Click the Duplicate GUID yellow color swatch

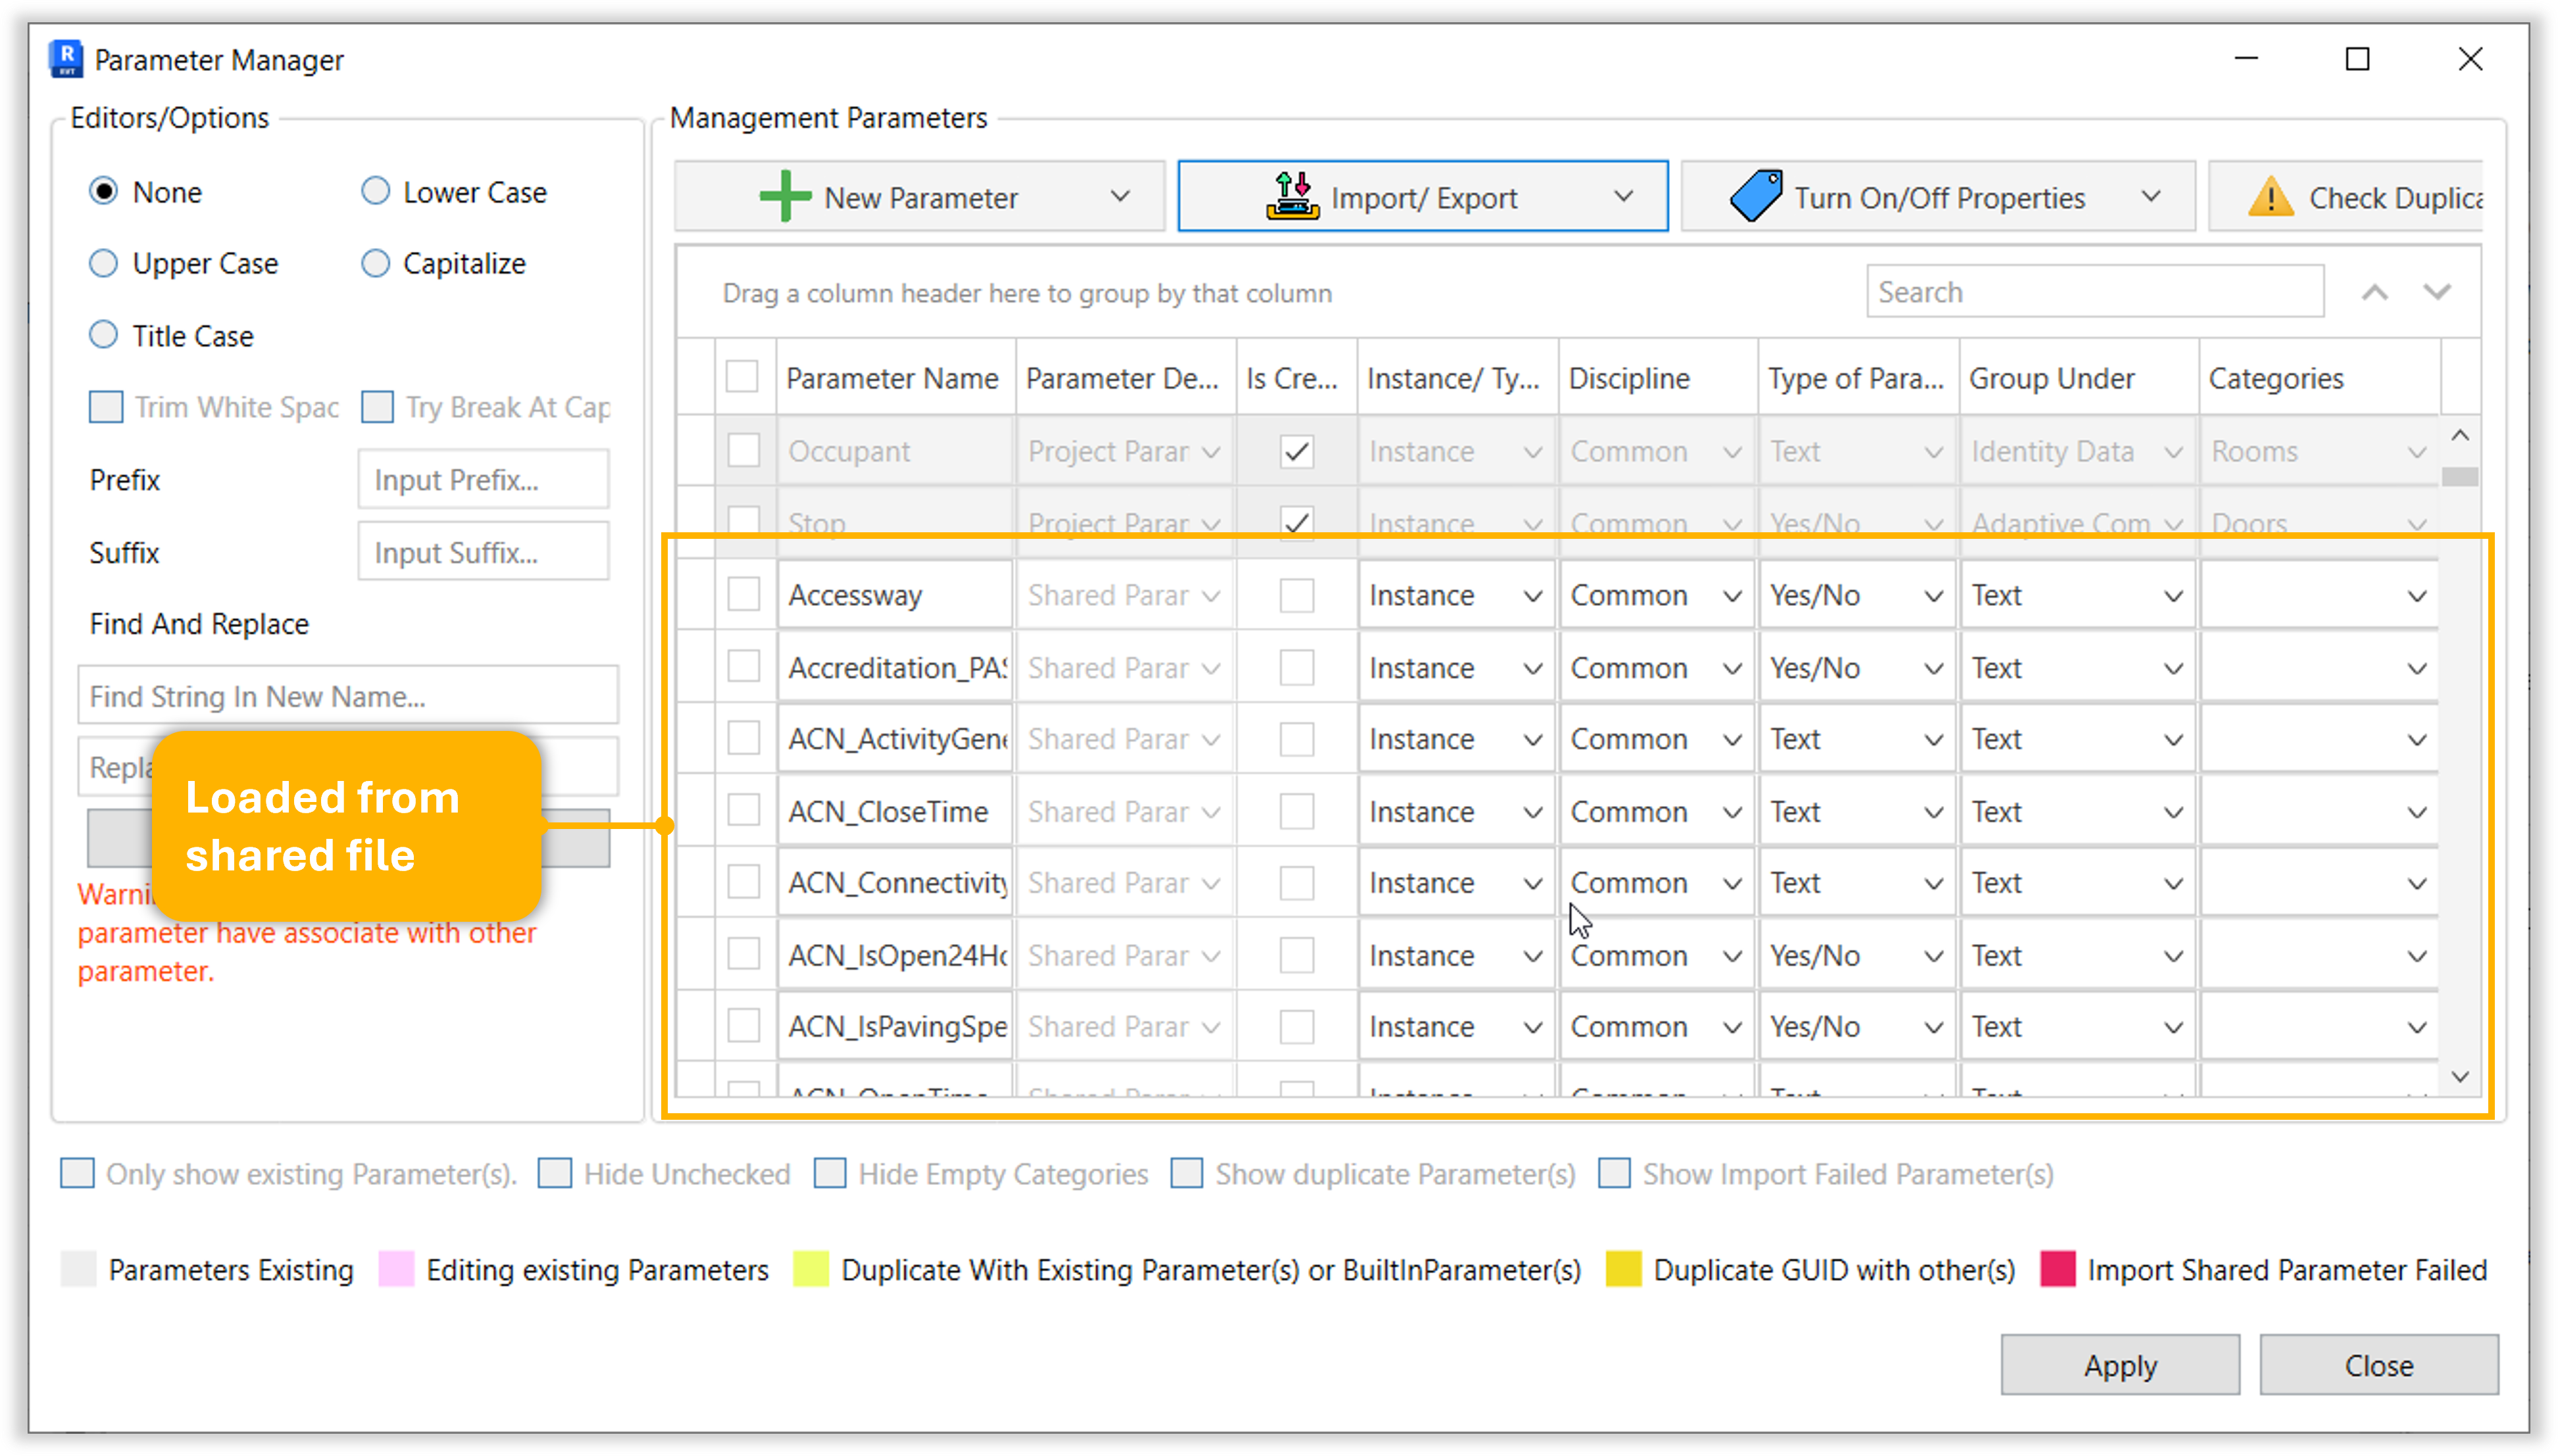(x=1623, y=1269)
